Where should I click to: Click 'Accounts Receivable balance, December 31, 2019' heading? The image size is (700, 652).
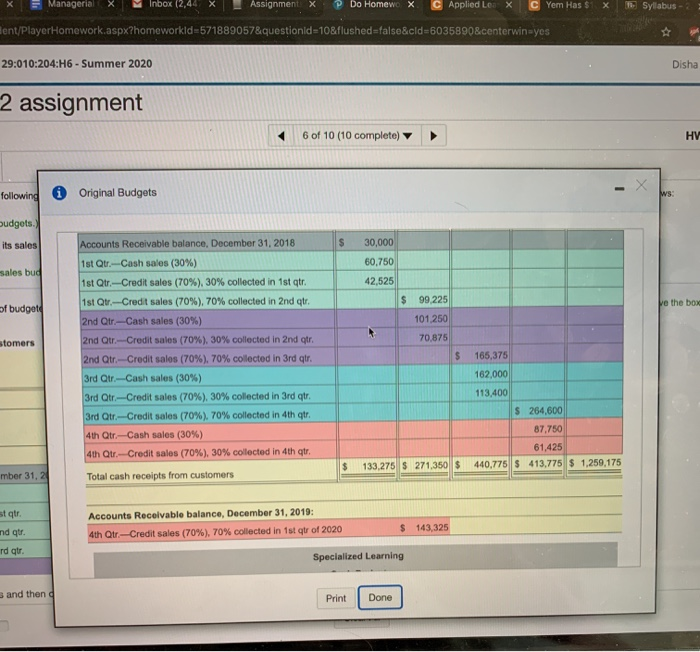point(200,514)
